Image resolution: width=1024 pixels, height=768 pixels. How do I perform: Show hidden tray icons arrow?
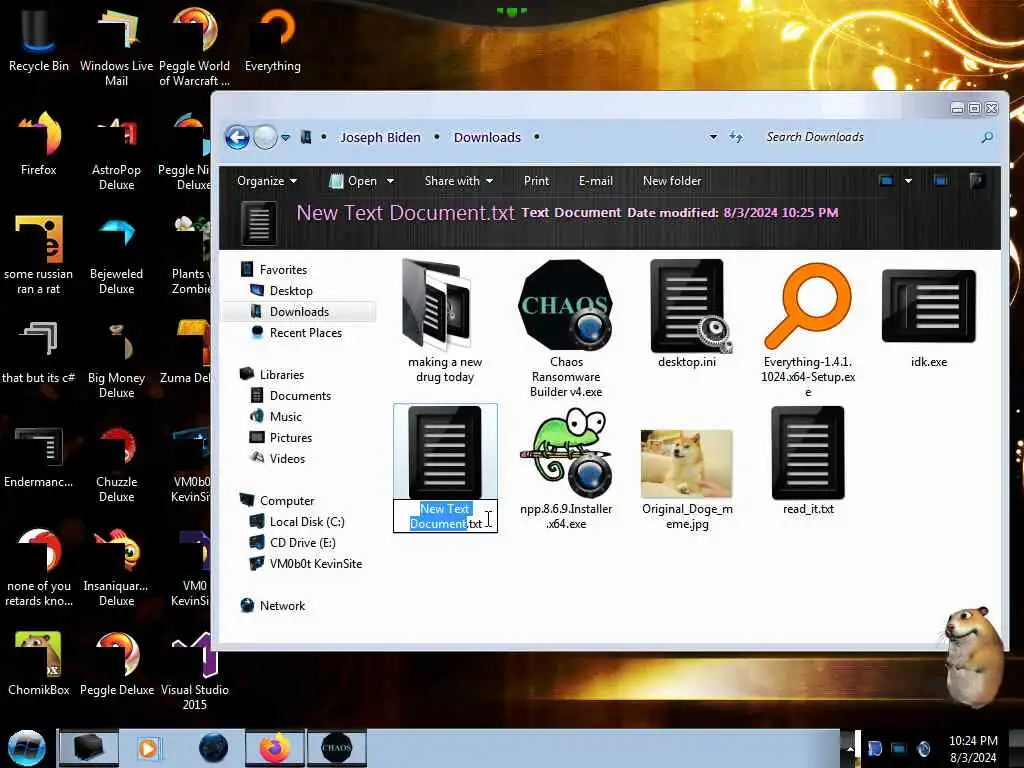click(x=849, y=749)
